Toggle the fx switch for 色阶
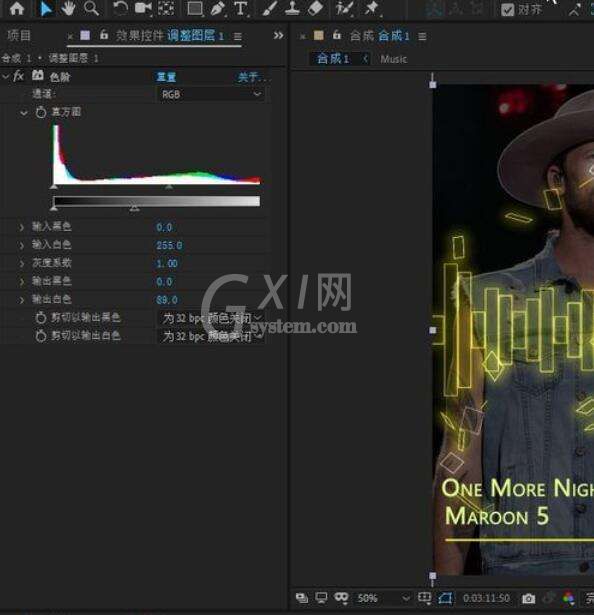The width and height of the screenshot is (594, 615). (18, 75)
